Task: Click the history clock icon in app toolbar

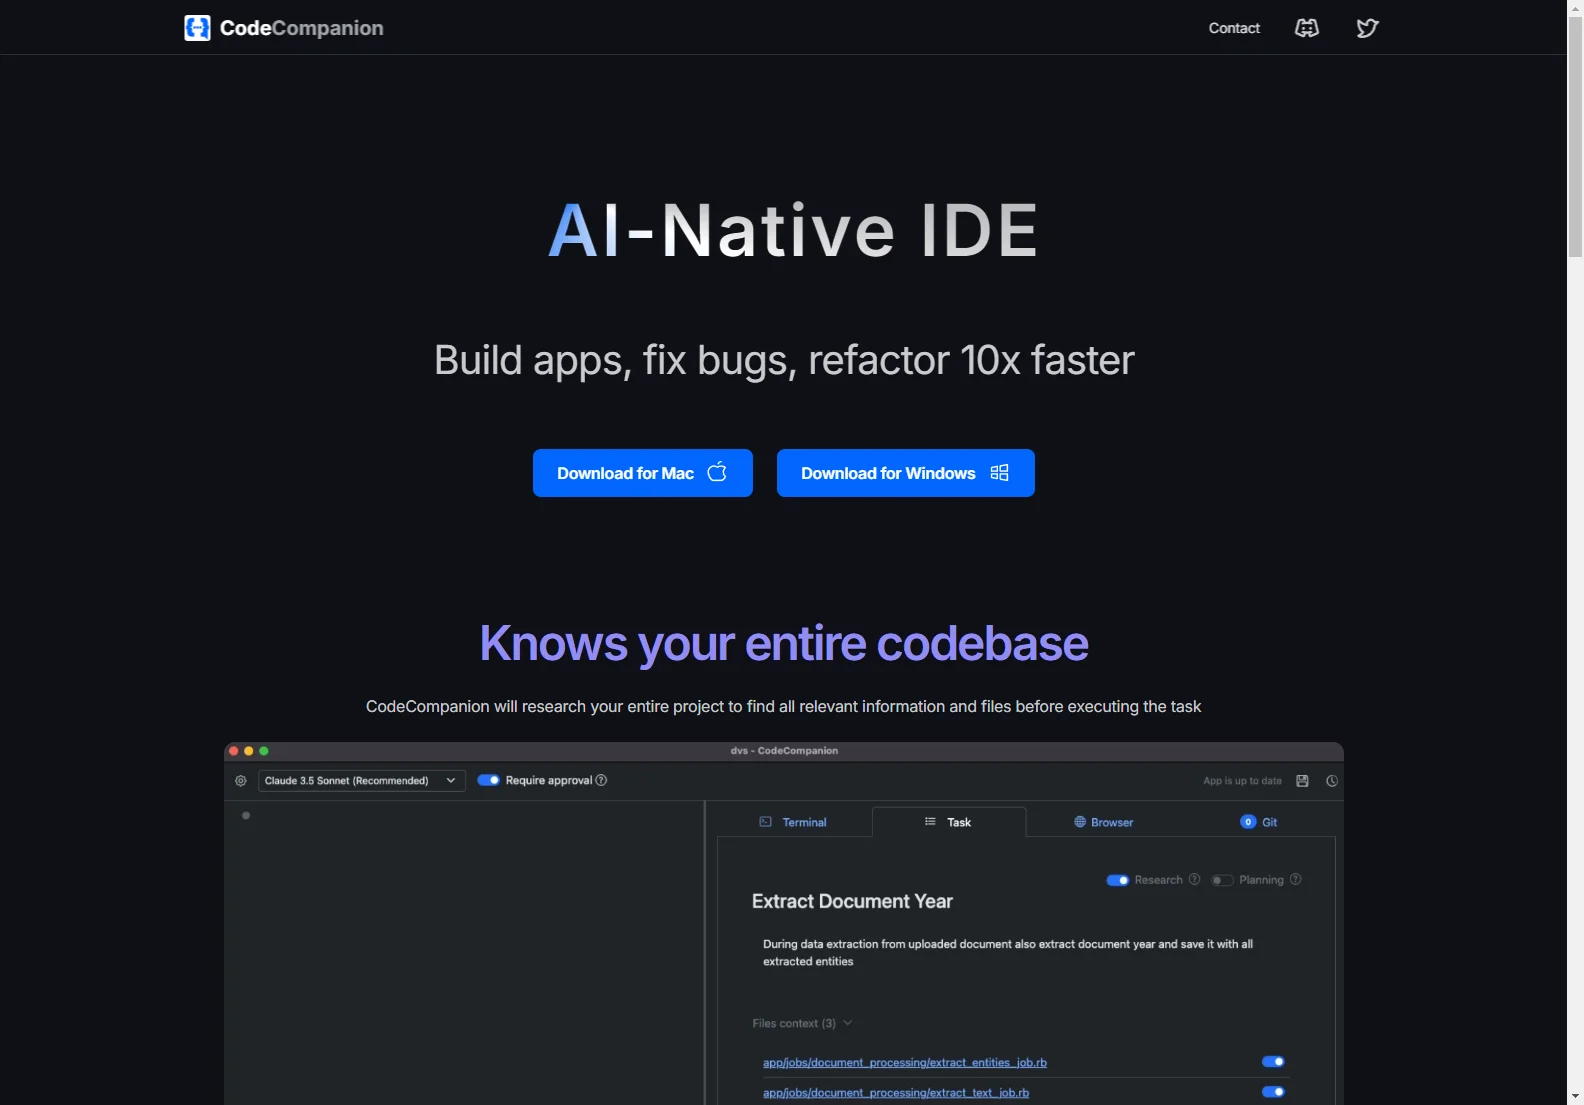Action: 1332,781
